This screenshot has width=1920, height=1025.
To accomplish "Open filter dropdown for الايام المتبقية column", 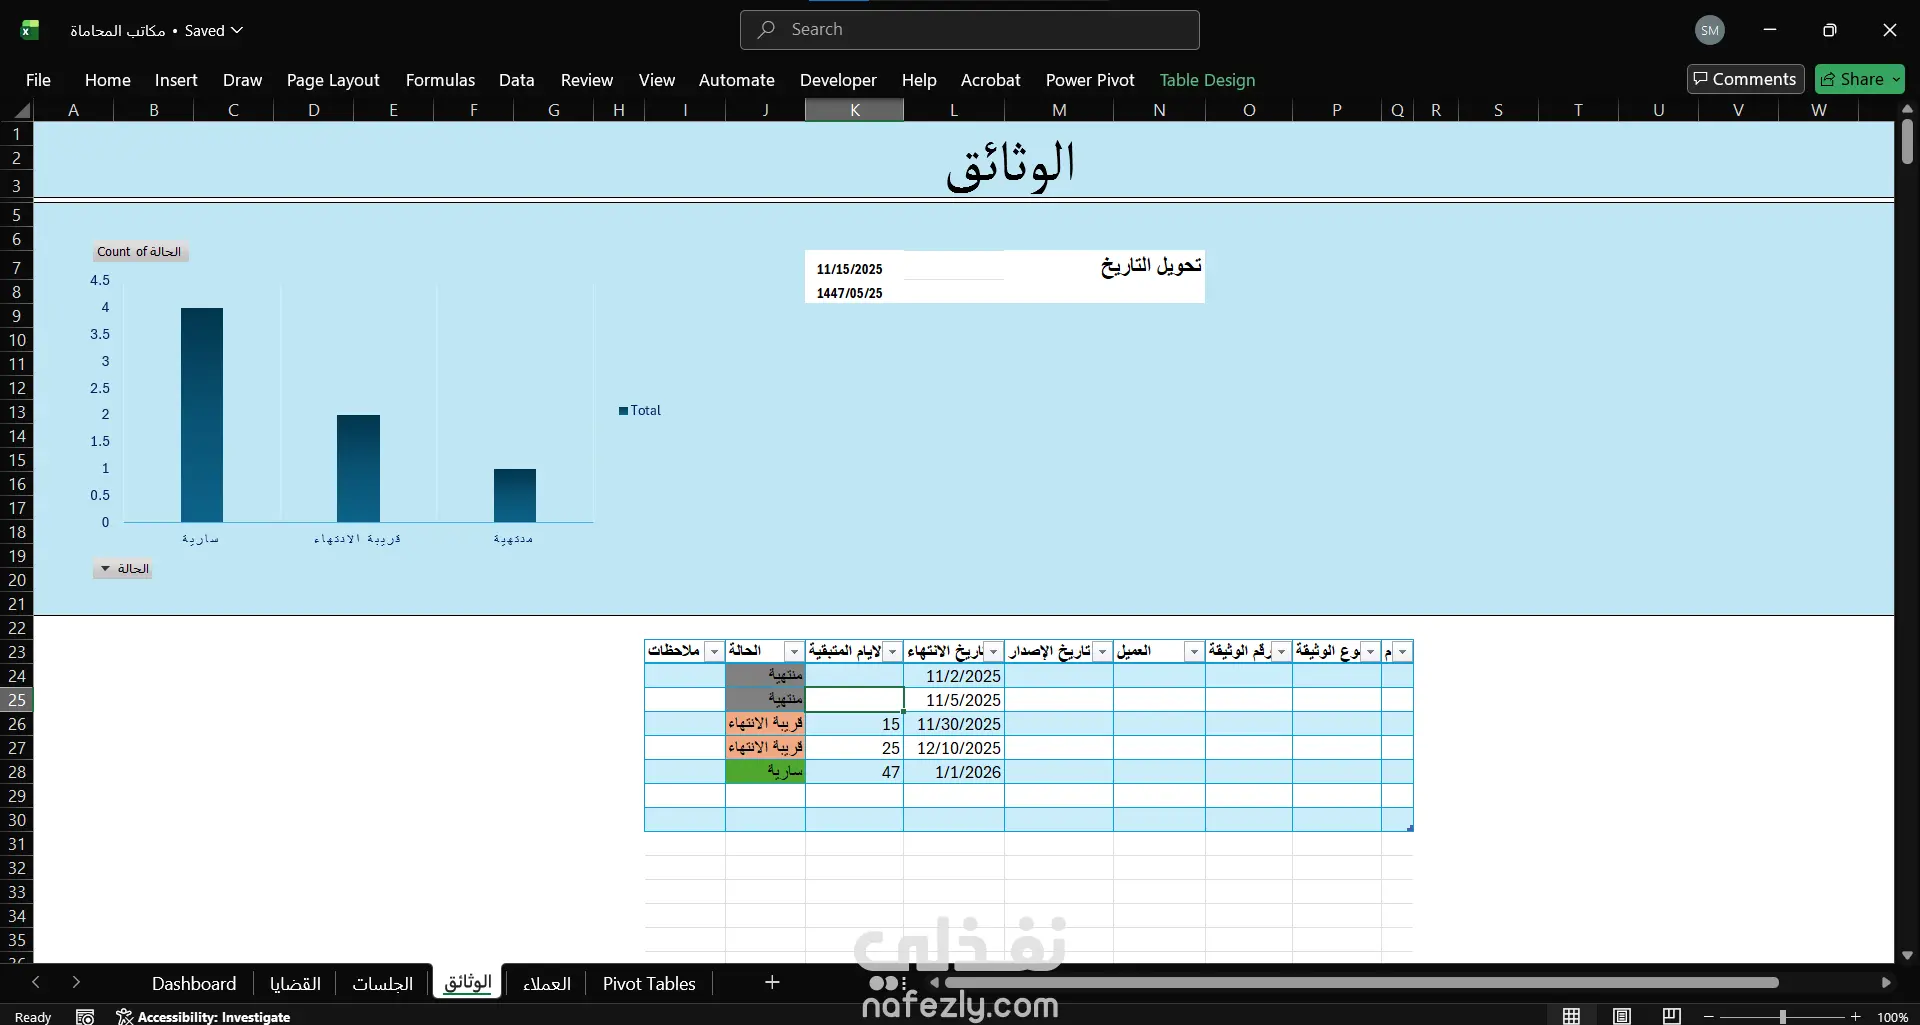I will pos(892,652).
